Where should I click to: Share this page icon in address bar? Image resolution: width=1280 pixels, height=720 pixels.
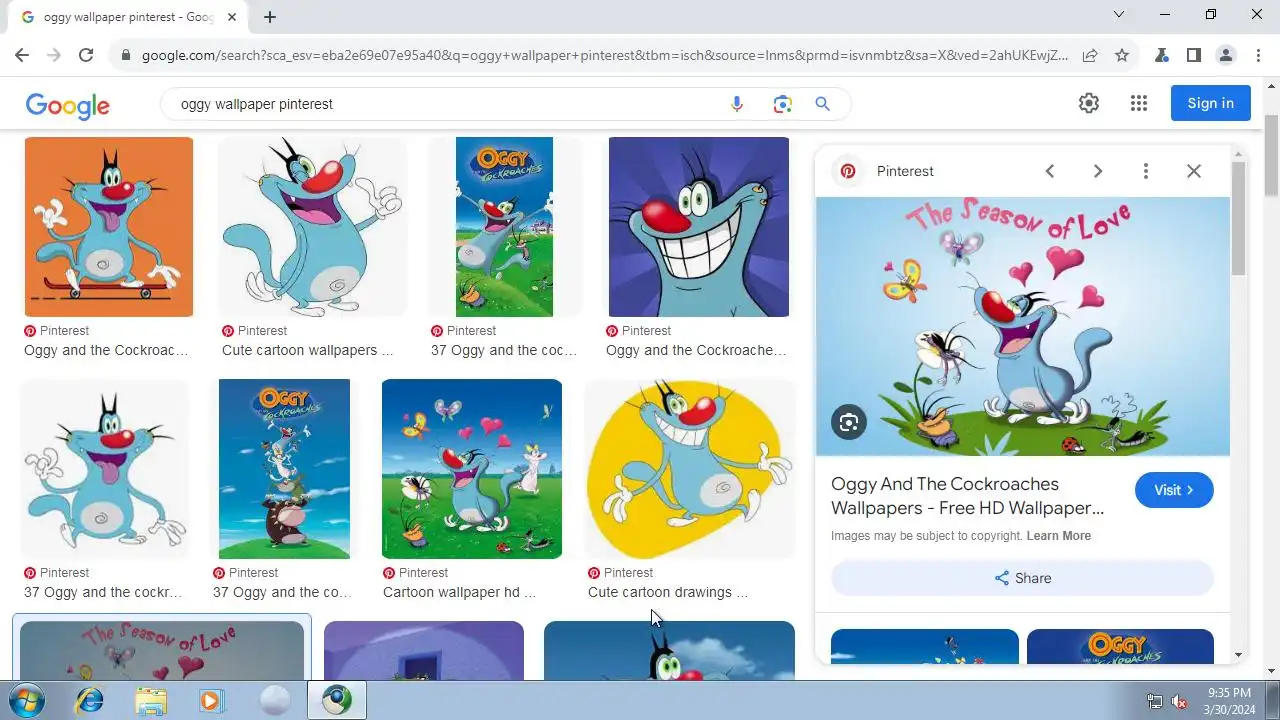coord(1090,55)
